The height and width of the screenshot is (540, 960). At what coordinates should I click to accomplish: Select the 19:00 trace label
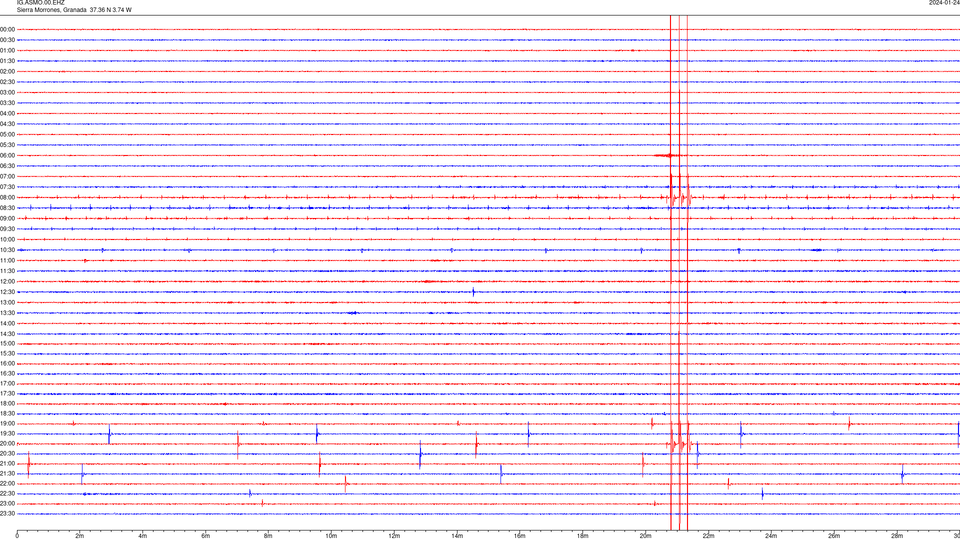[7, 424]
